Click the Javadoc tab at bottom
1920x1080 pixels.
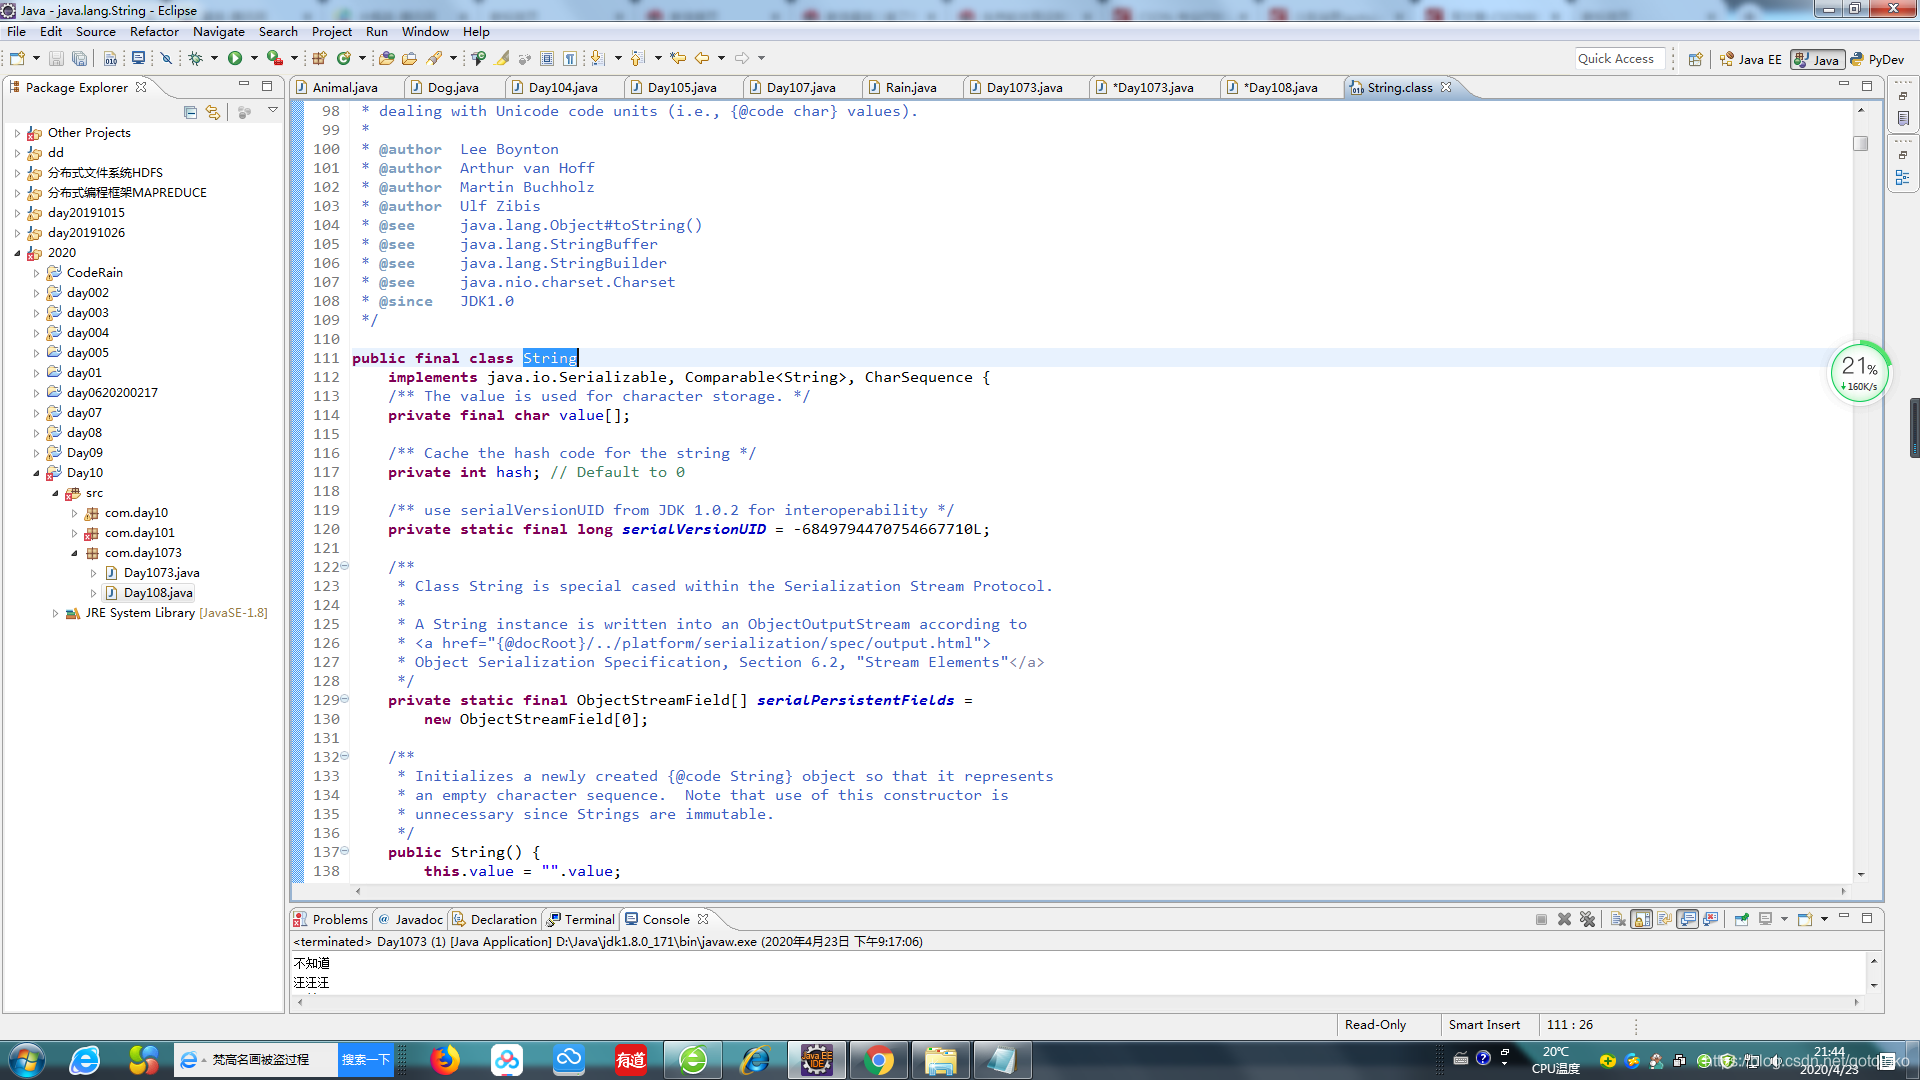click(x=417, y=919)
